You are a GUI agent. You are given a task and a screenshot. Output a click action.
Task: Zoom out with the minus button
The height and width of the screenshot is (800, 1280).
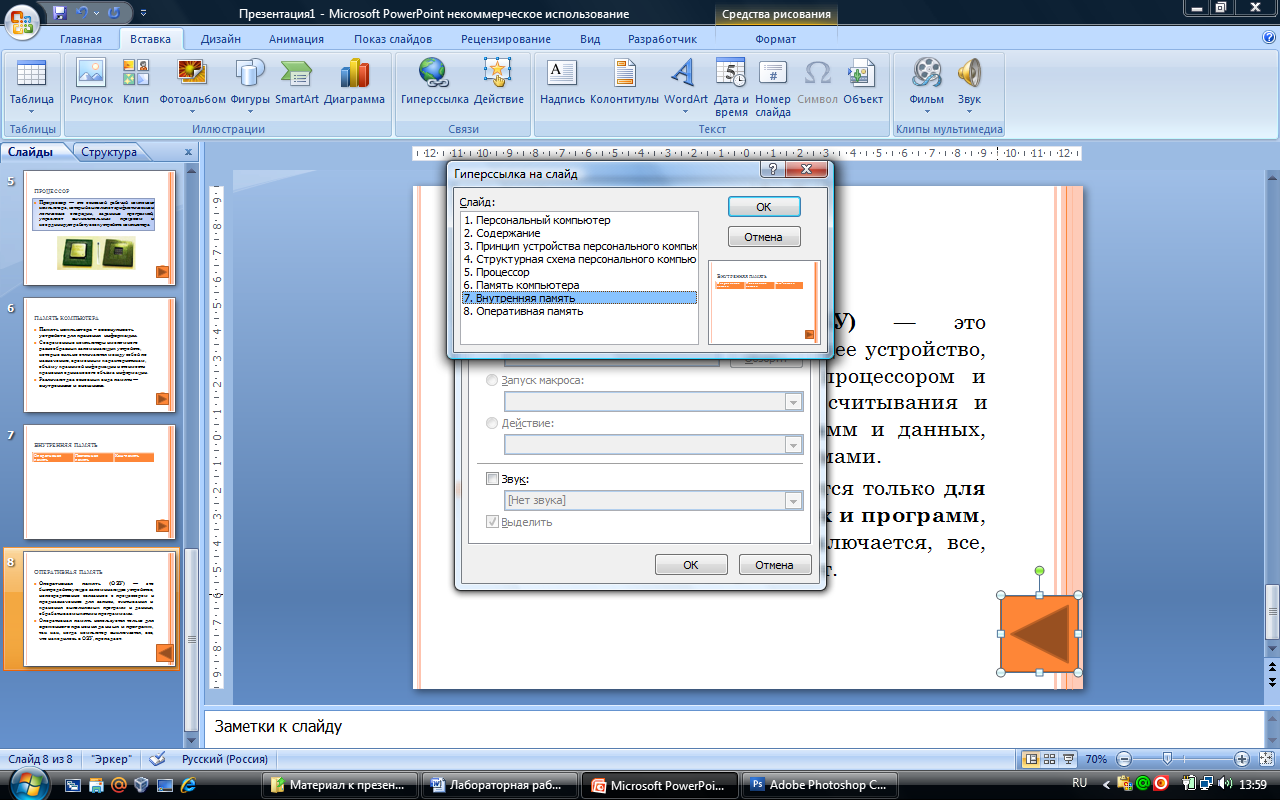(x=1123, y=759)
